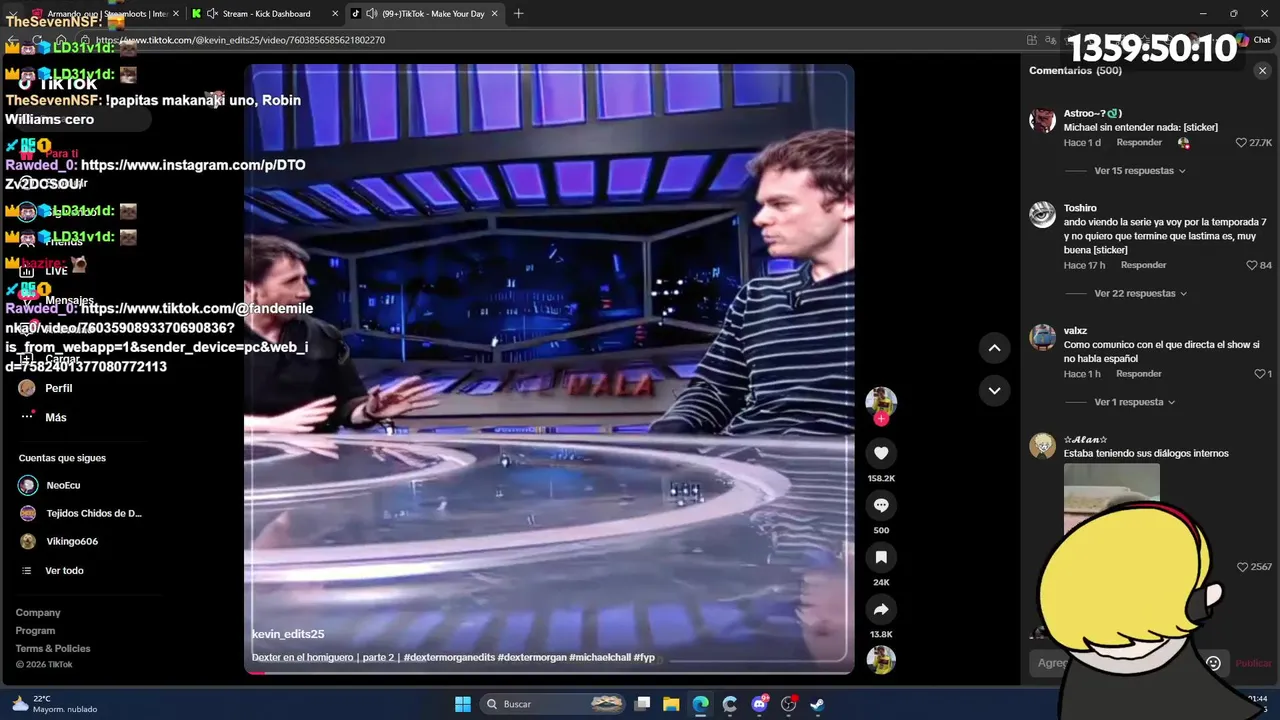
Task: Expand Ver 22 respuestas under Toshiro's comment
Action: pos(1141,293)
